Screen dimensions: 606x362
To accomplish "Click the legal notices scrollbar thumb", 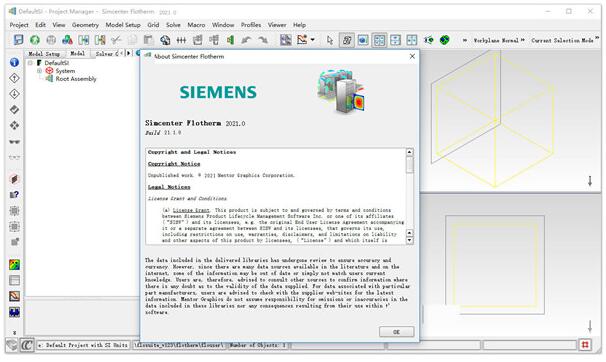I will click(410, 165).
